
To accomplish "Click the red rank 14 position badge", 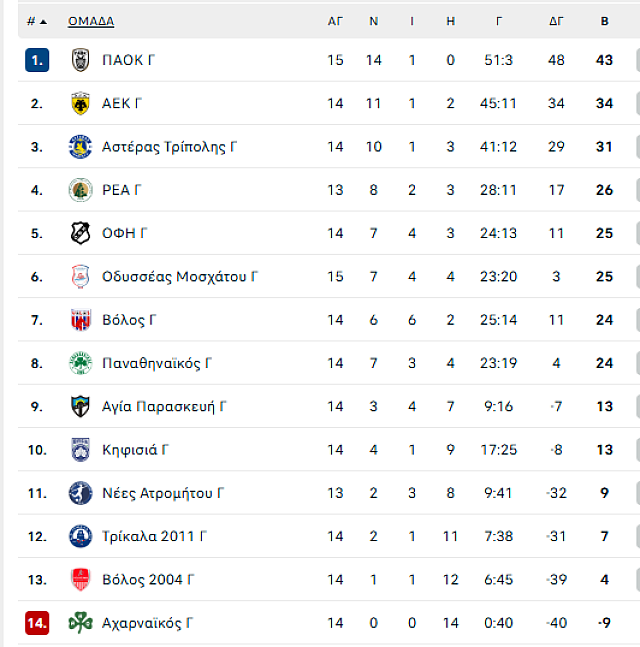I will pos(37,623).
